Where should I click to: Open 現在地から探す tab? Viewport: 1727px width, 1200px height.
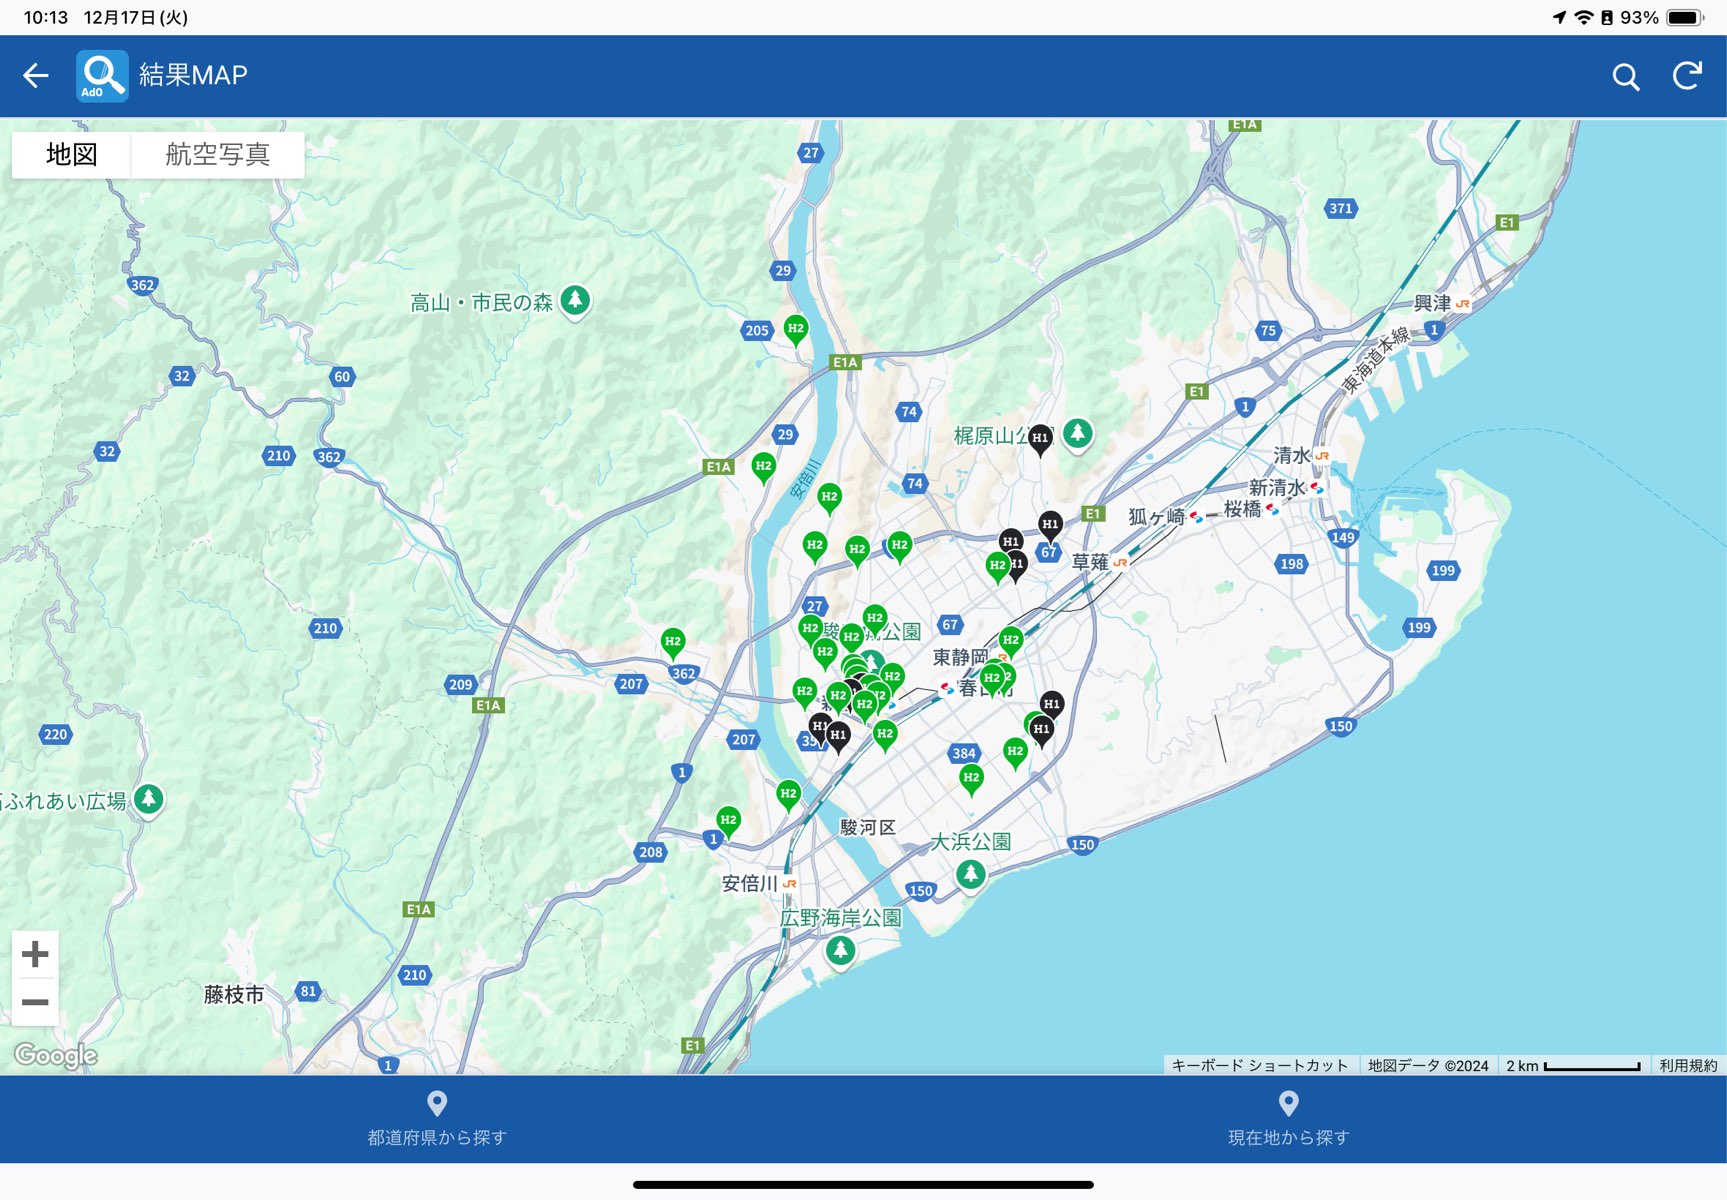tap(1288, 1118)
